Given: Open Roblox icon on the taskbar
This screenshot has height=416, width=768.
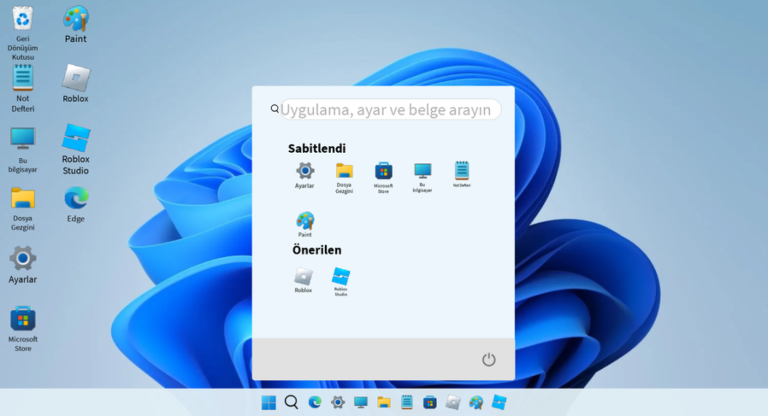Looking at the screenshot, I should 453,403.
